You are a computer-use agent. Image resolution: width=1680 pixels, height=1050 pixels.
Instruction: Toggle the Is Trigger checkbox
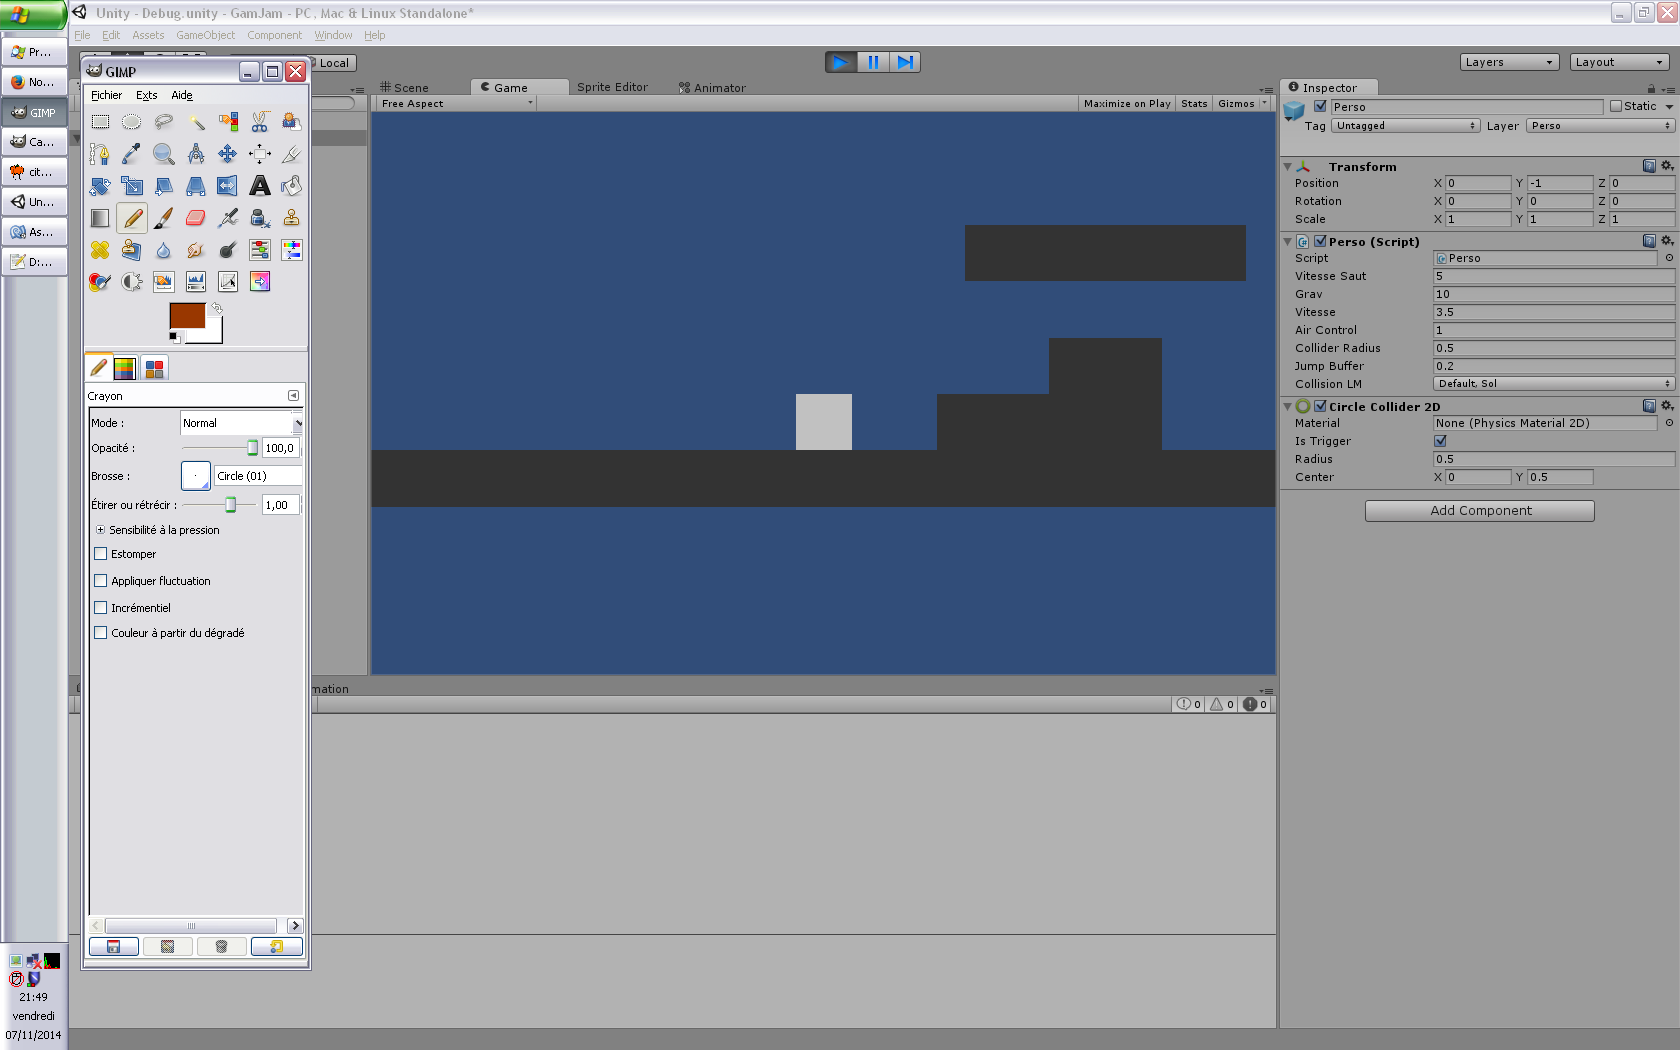(1441, 441)
